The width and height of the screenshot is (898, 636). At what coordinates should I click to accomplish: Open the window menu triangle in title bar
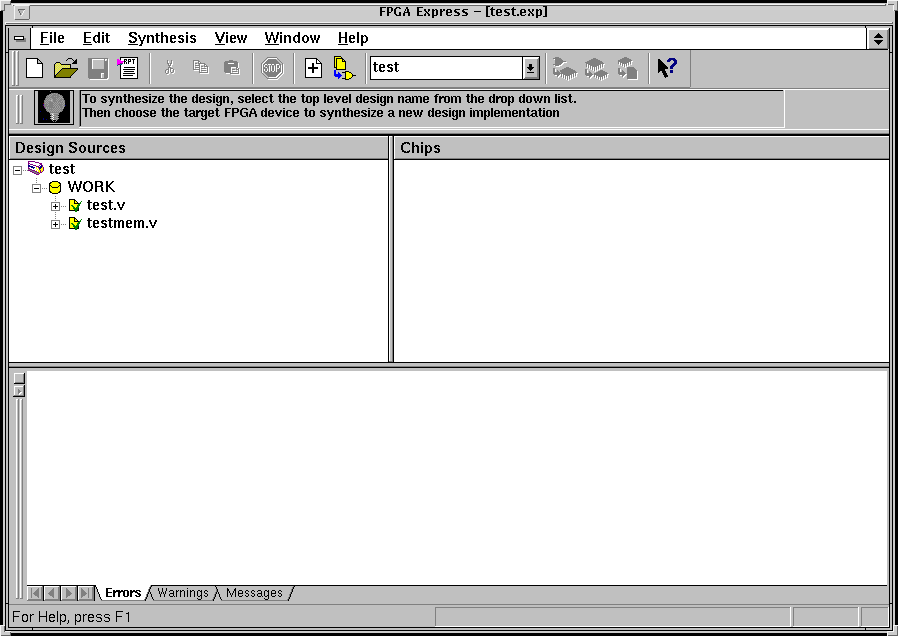pyautogui.click(x=21, y=11)
